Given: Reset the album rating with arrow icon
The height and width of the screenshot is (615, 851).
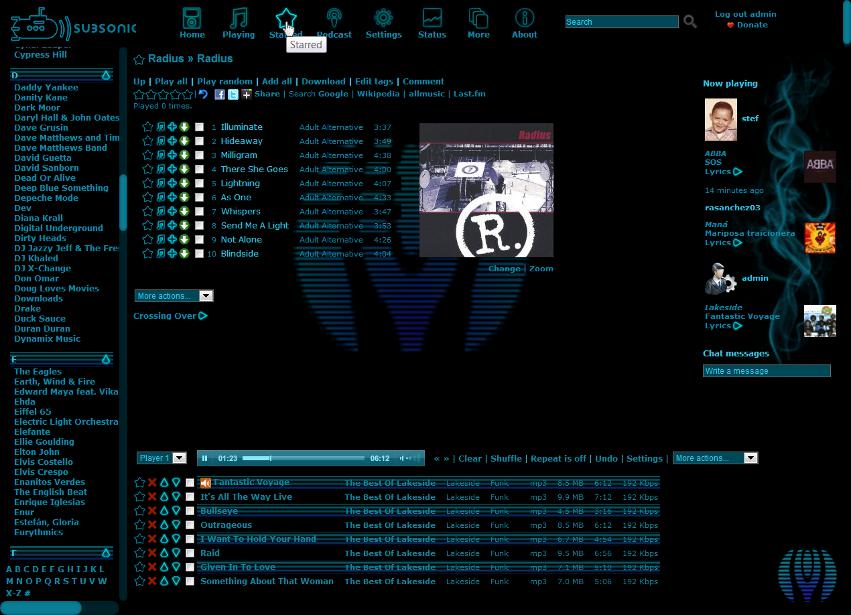Looking at the screenshot, I should 203,94.
